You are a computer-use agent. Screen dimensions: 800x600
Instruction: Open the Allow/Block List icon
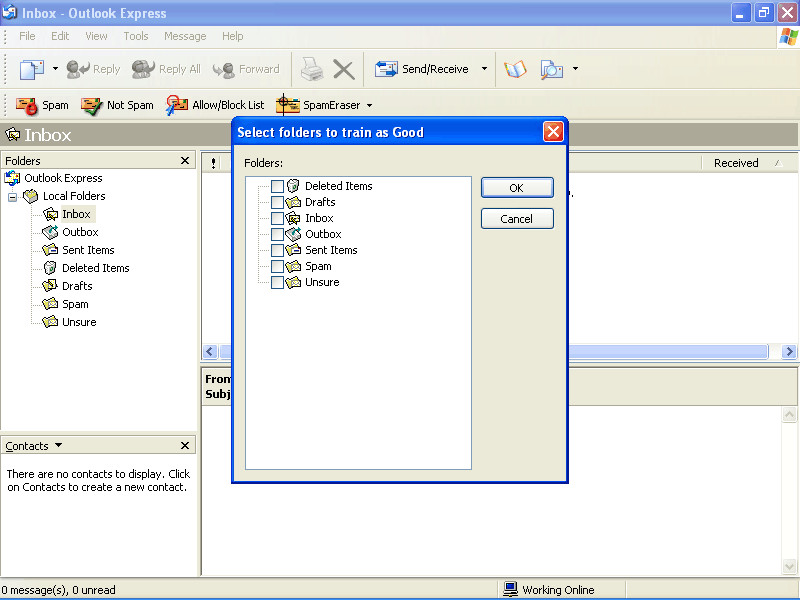(x=177, y=105)
